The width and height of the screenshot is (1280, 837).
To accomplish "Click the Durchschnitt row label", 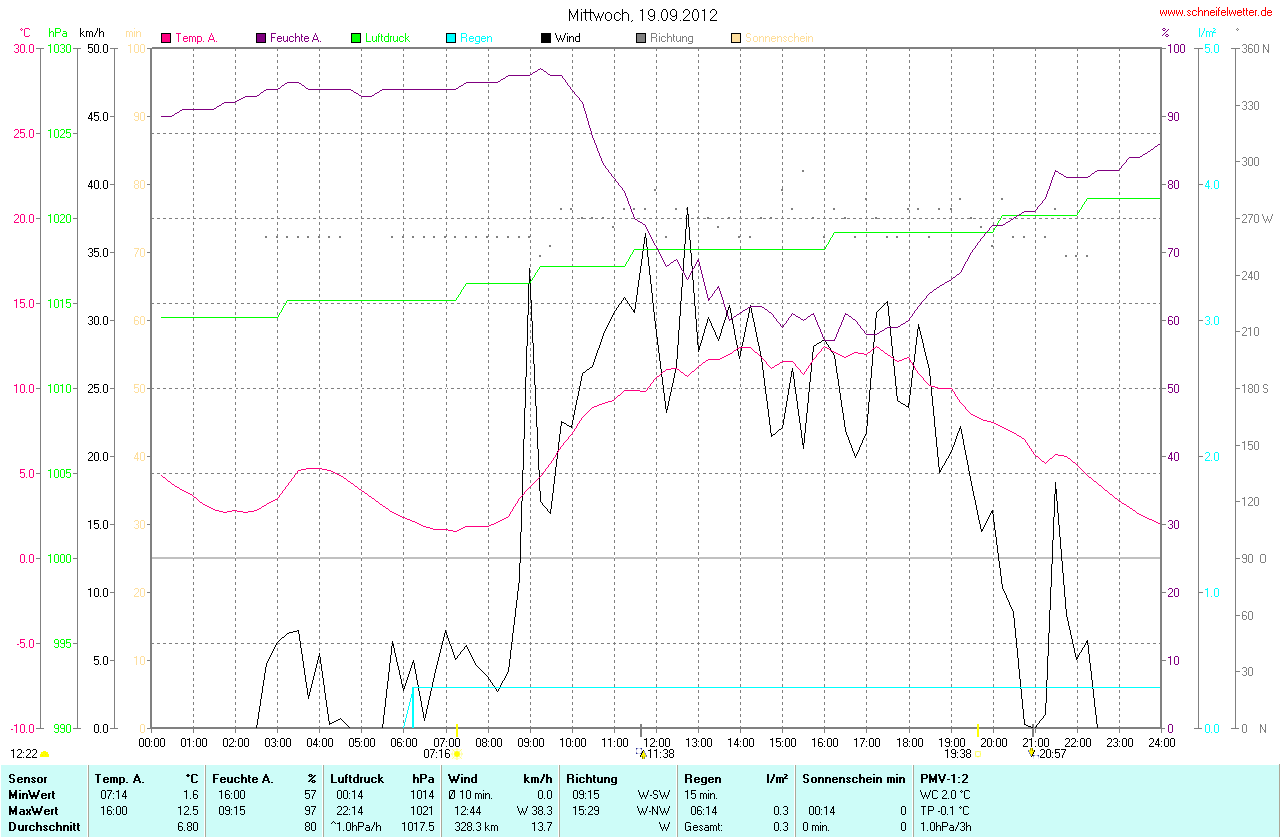I will [42, 827].
